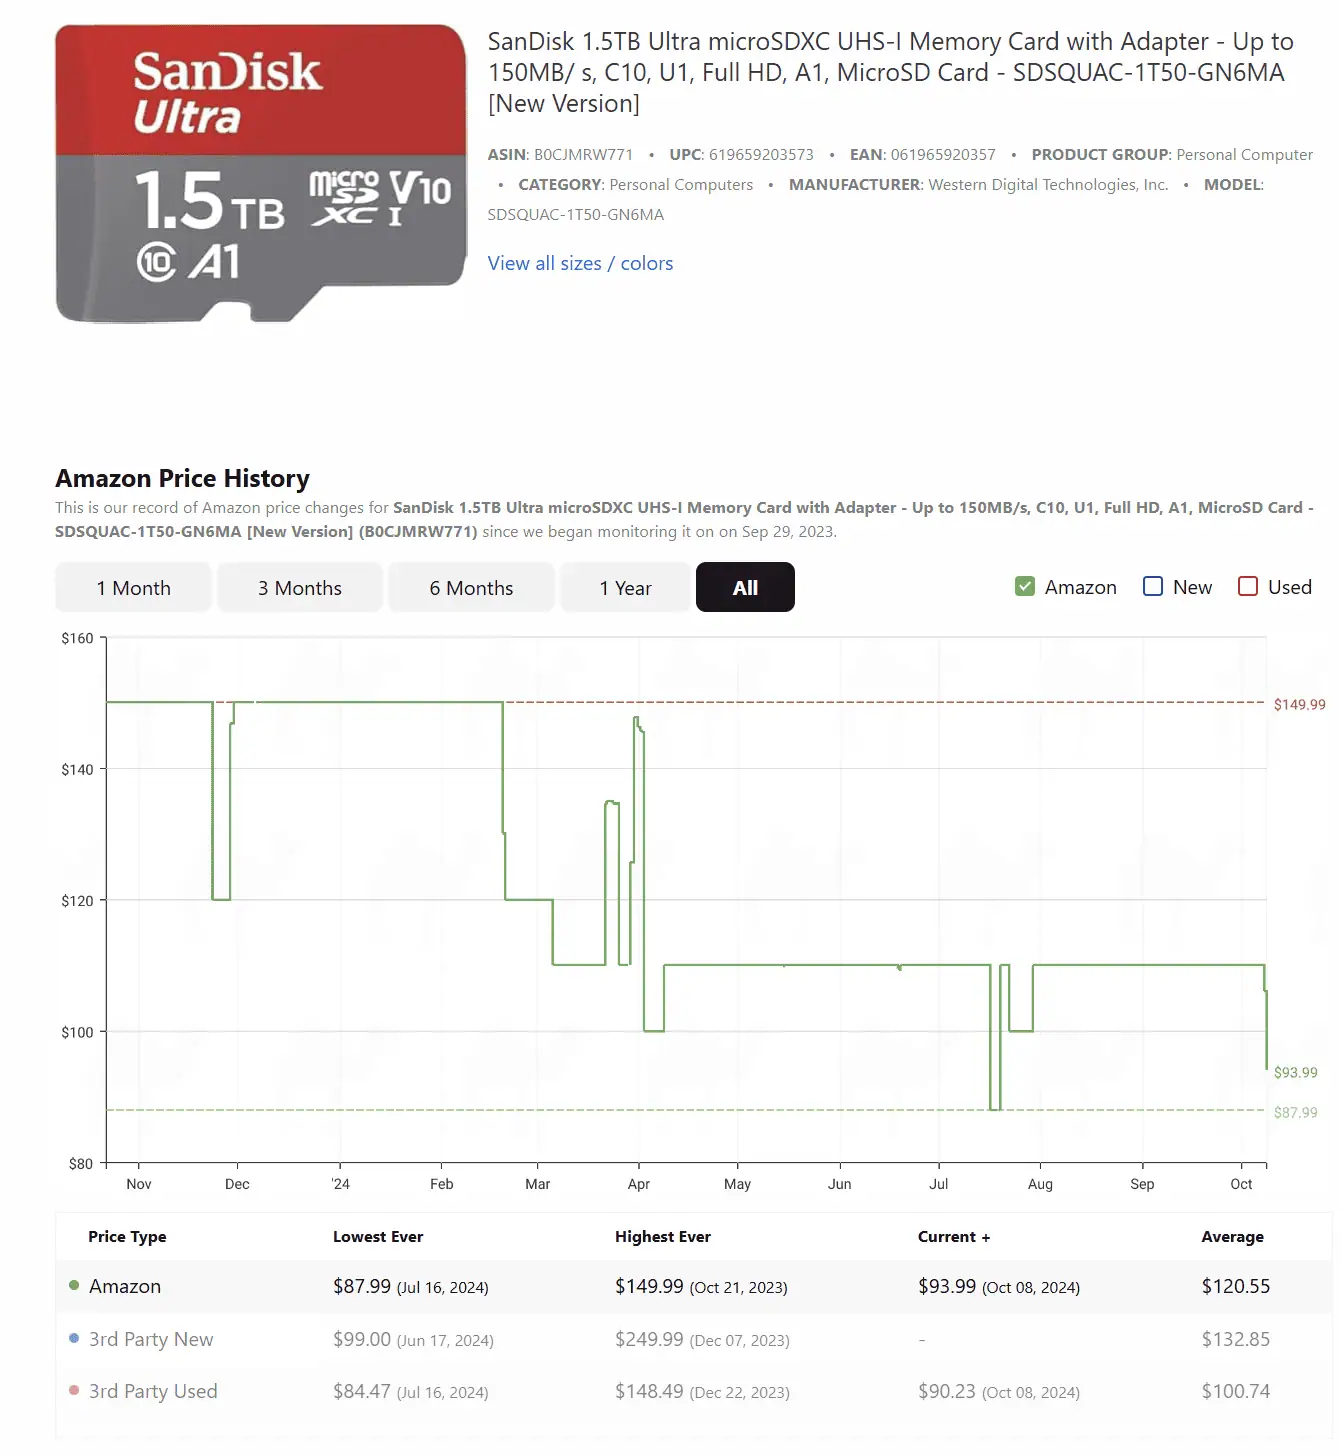
Task: Click the pink dot beside 3rd Party Used
Action: (x=74, y=1391)
